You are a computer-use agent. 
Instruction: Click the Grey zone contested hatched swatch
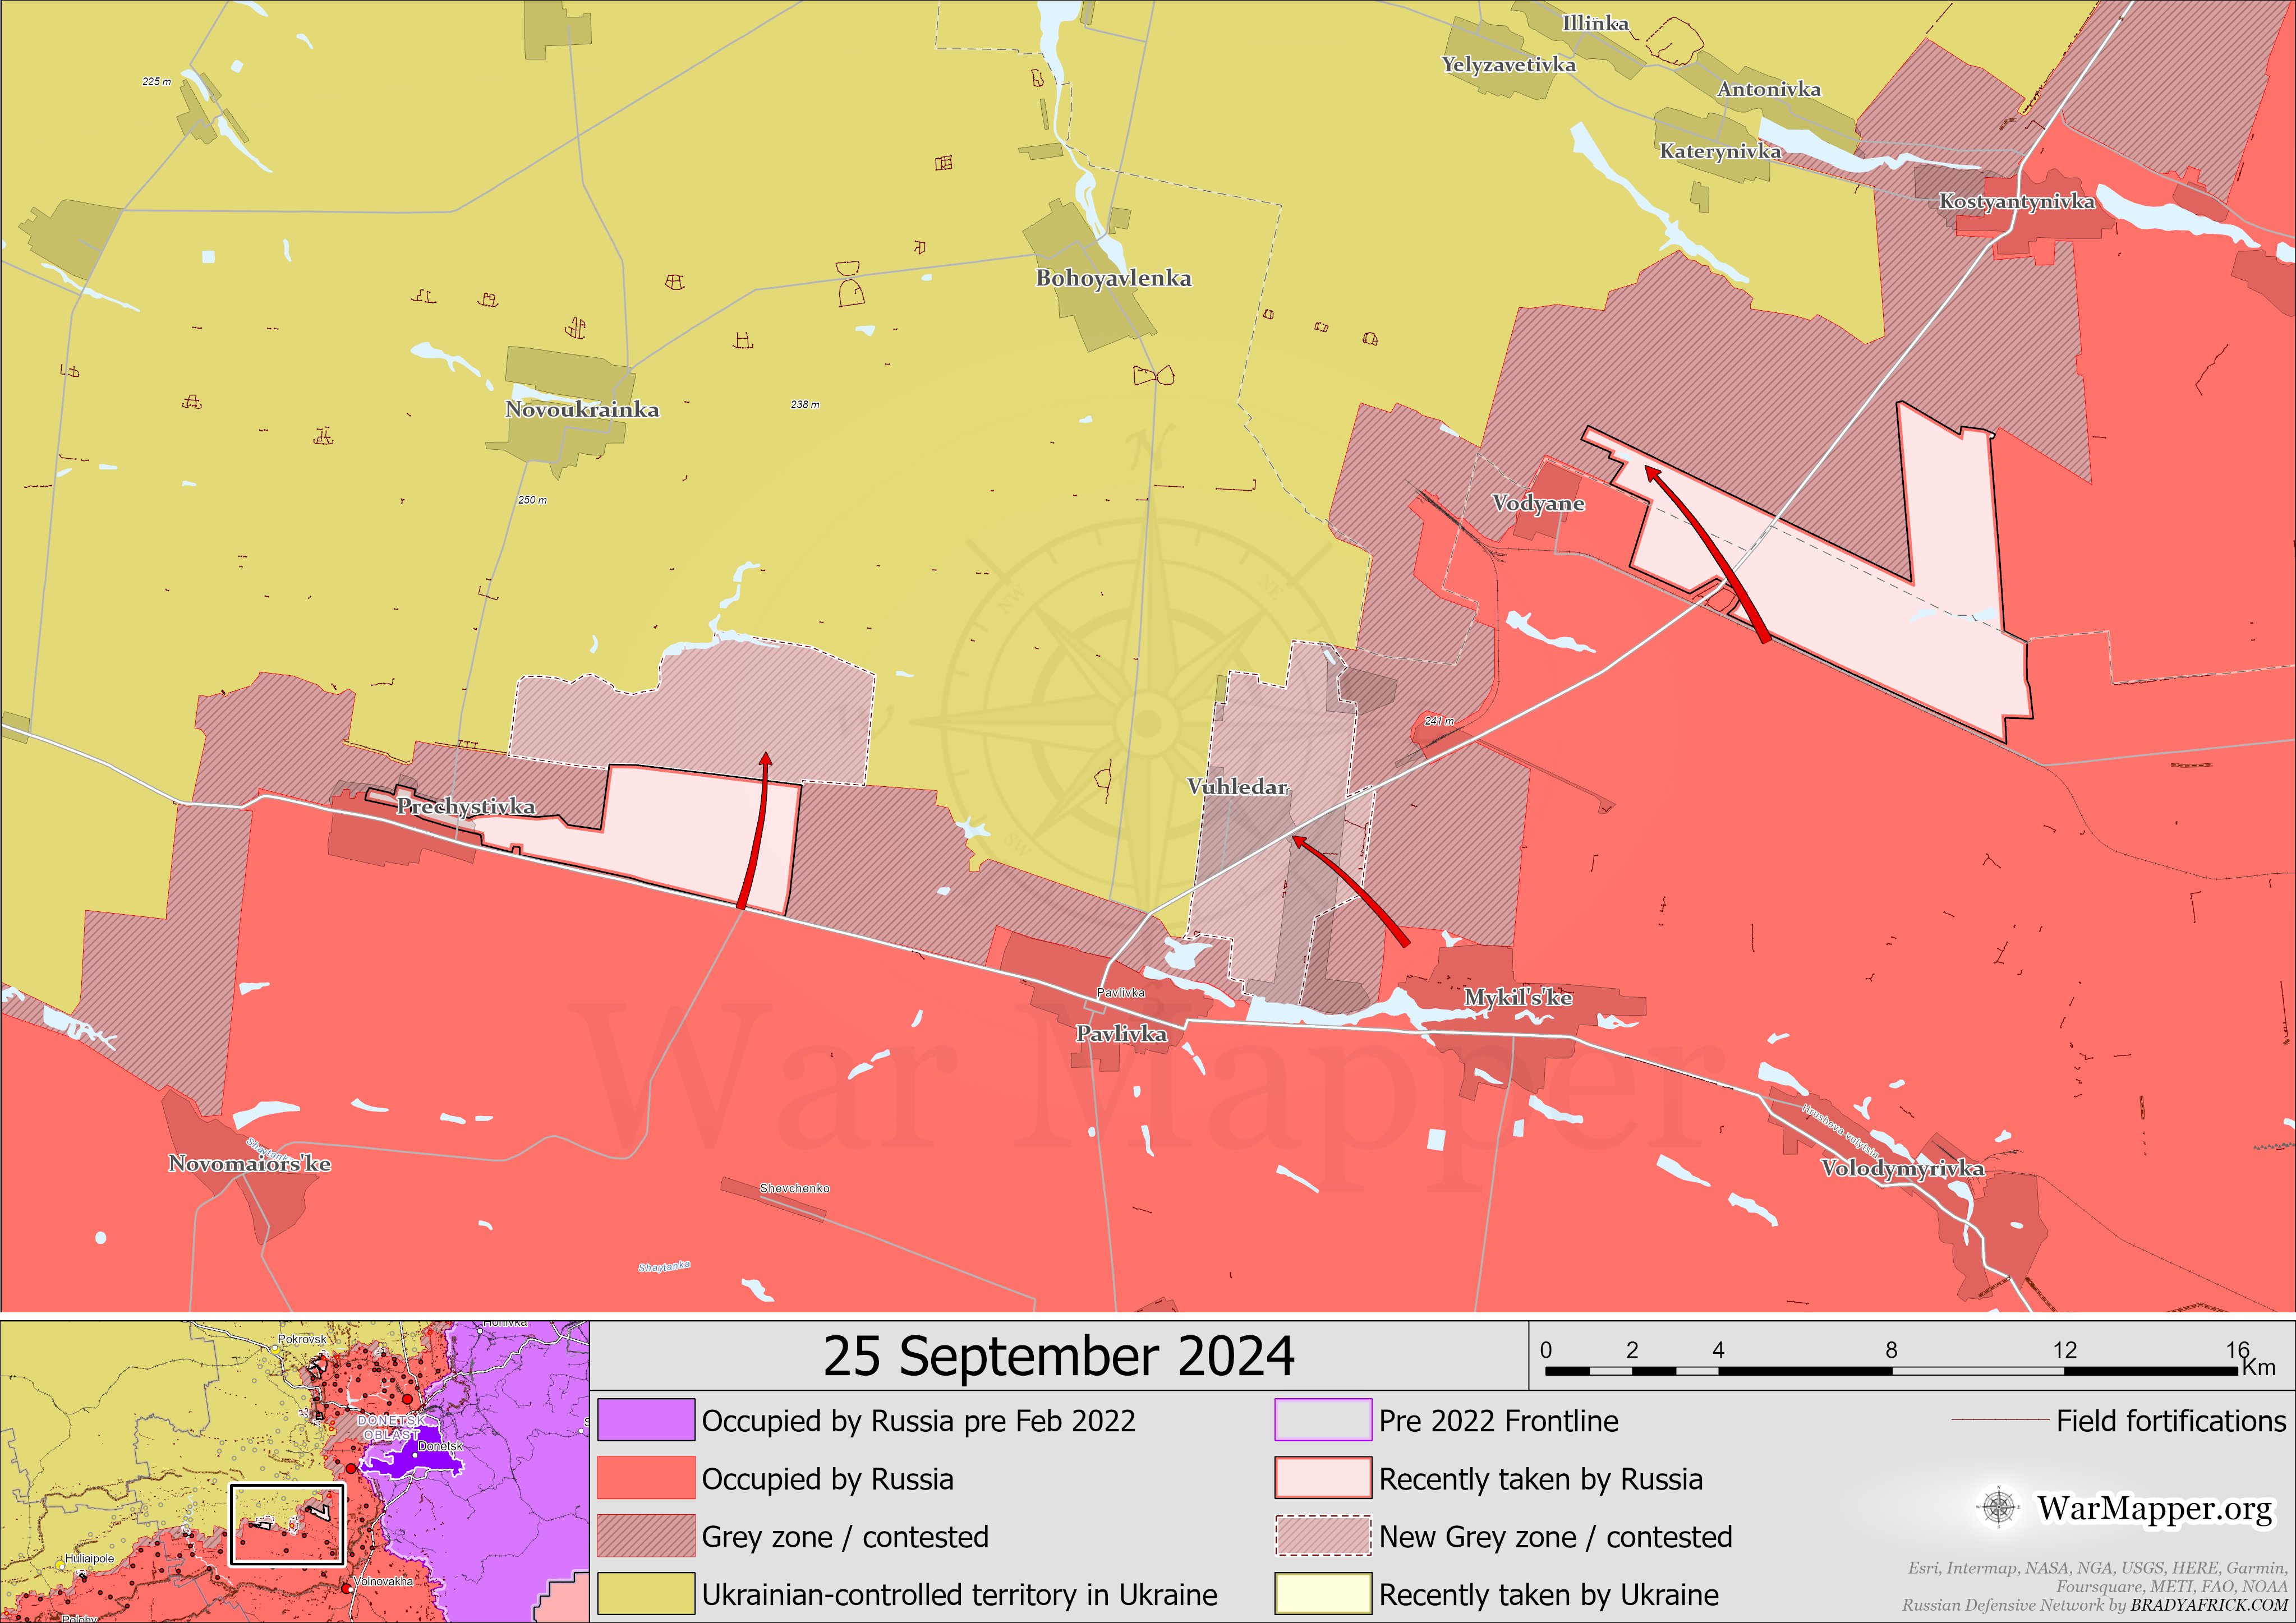pos(646,1536)
